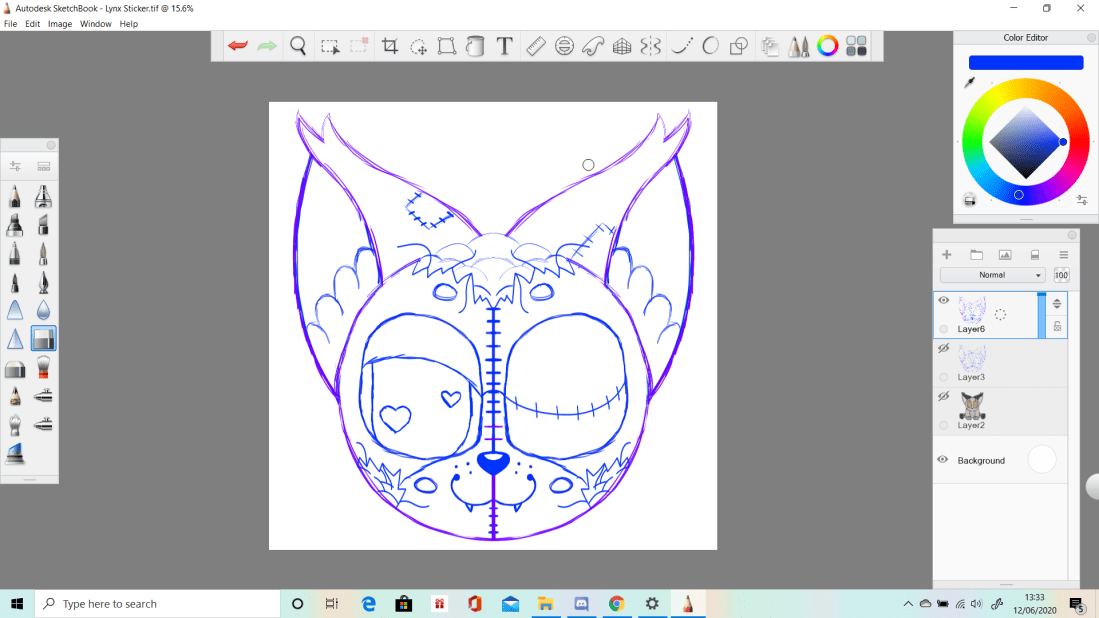This screenshot has width=1099, height=618.
Task: Click the Windows Start button
Action: pos(17,604)
